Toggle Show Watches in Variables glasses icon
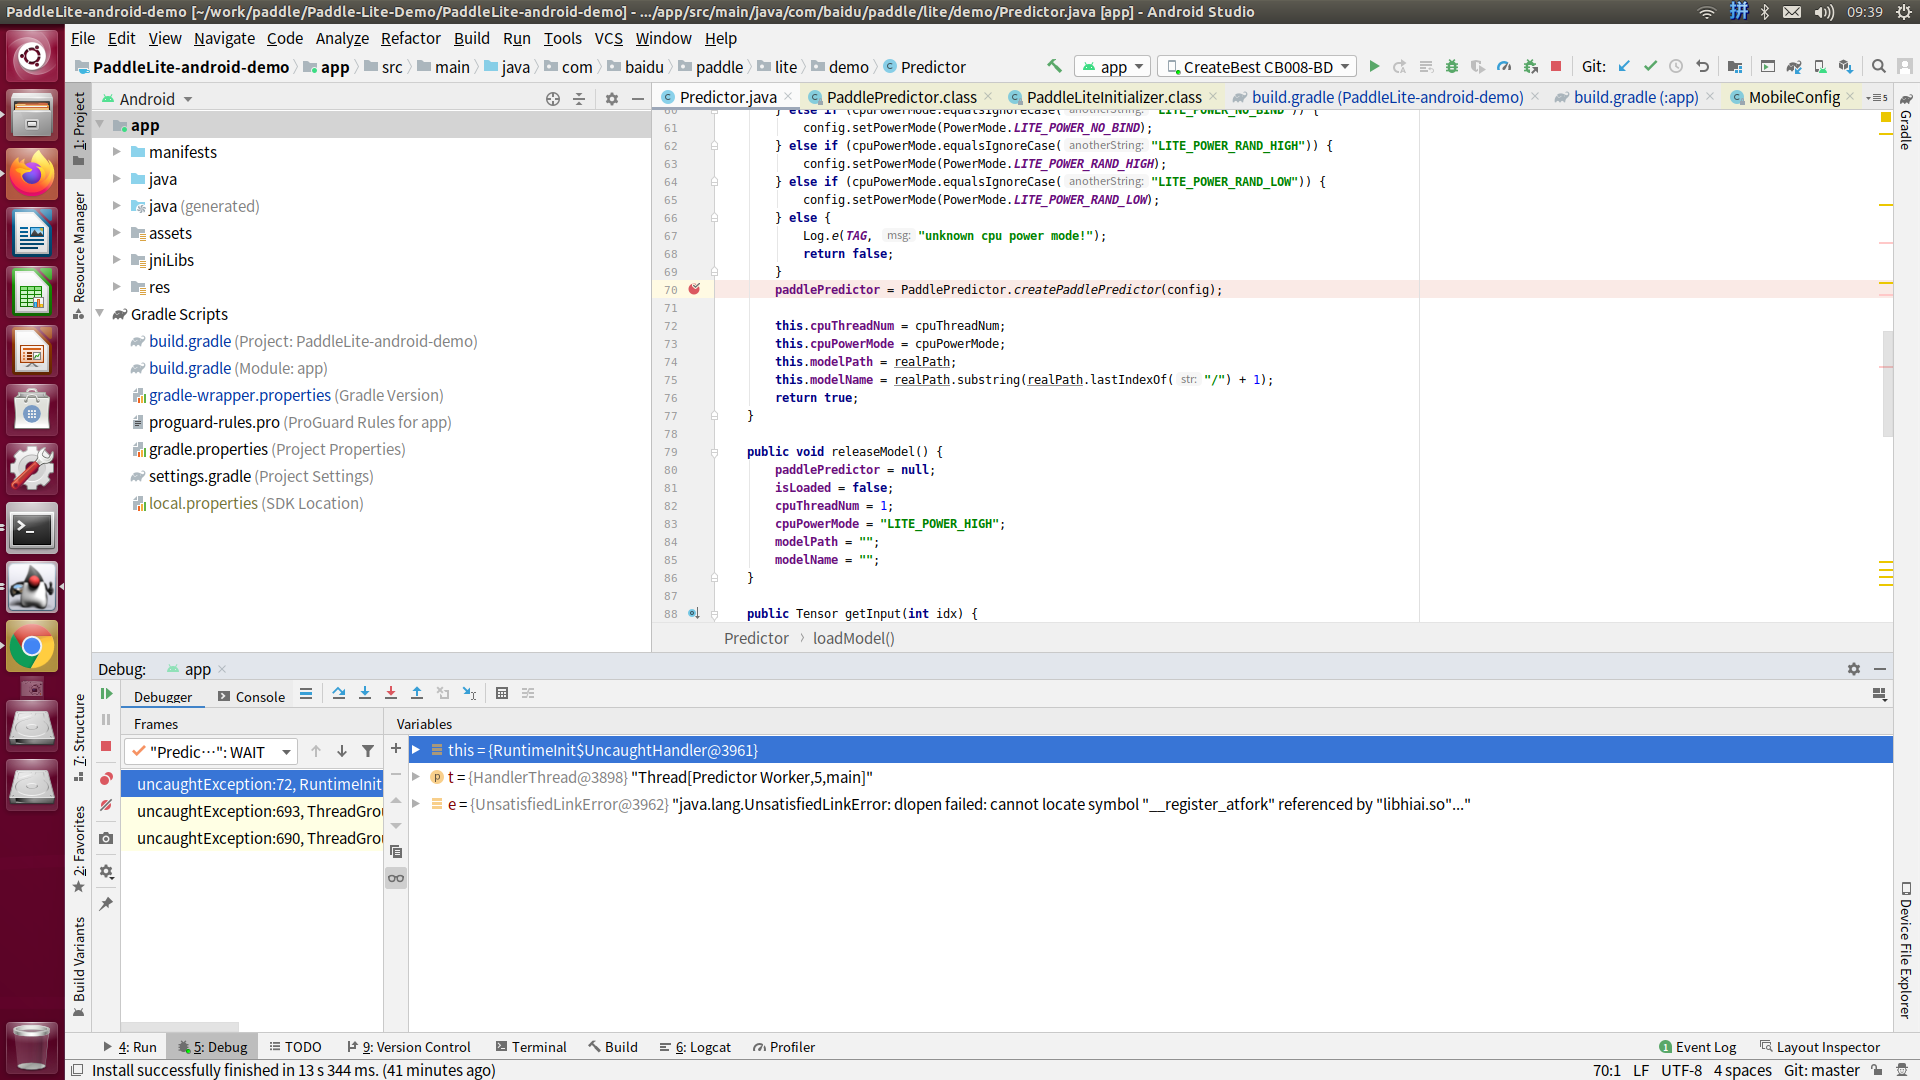Screen dimensions: 1920x1080 [396, 878]
